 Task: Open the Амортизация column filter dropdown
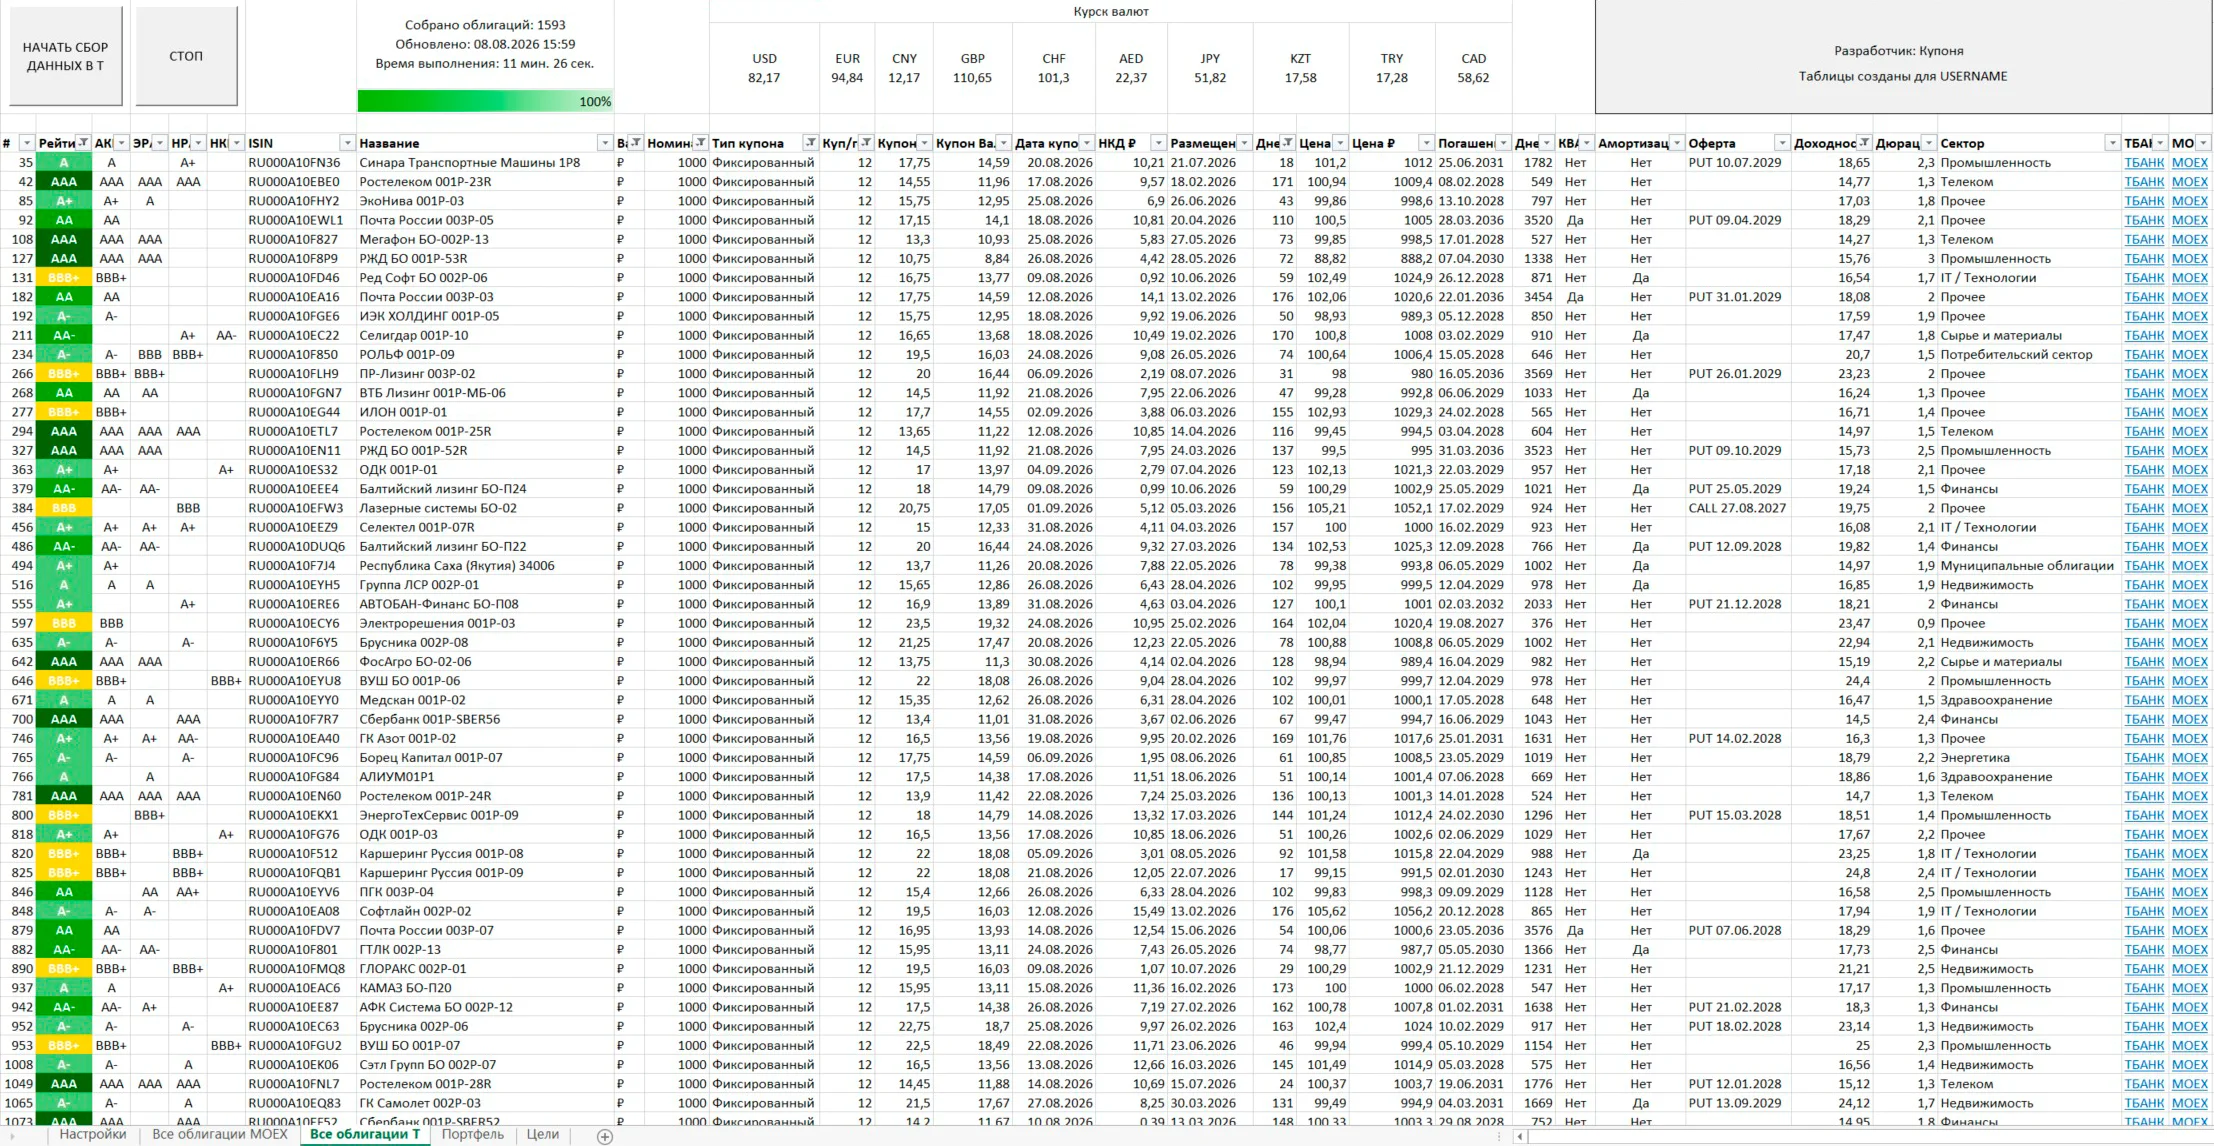coord(1677,144)
